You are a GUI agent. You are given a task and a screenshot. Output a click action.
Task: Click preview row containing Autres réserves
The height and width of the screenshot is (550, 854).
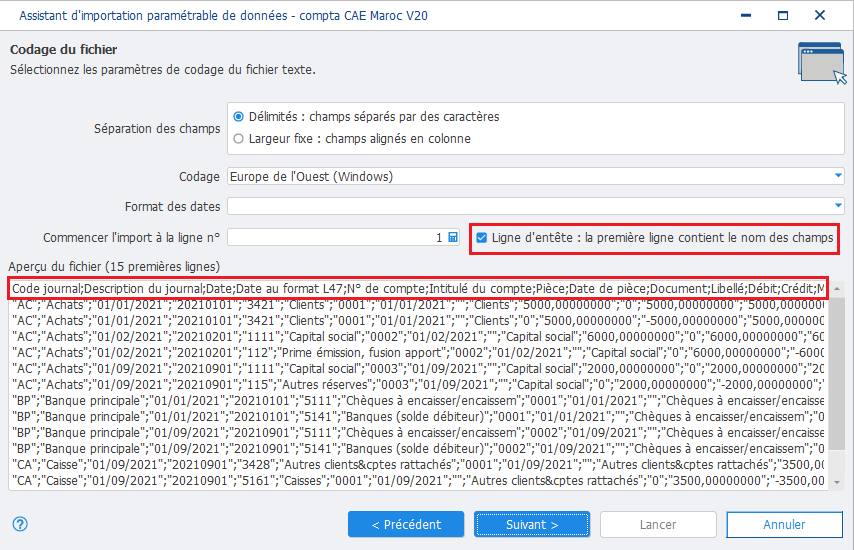click(418, 384)
